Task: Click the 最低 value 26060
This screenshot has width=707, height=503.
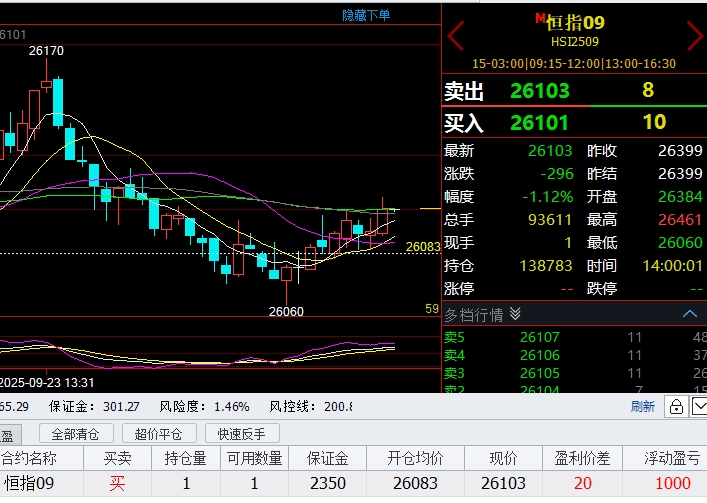Action: pos(680,242)
